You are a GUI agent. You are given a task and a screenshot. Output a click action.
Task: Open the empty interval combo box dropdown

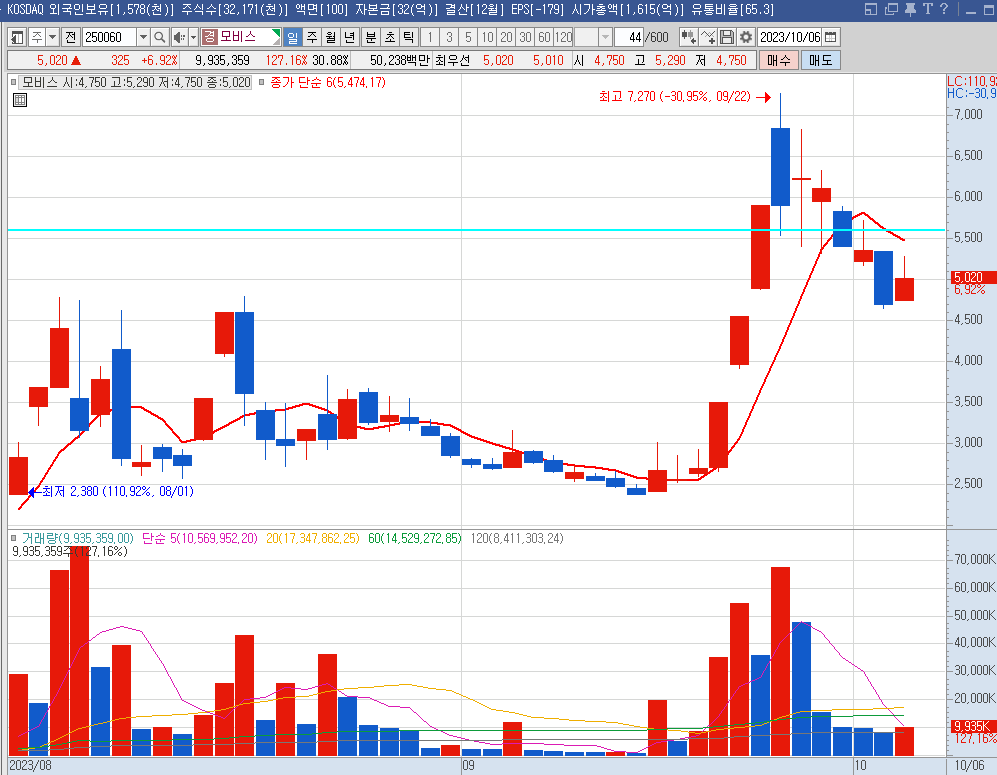click(x=605, y=38)
